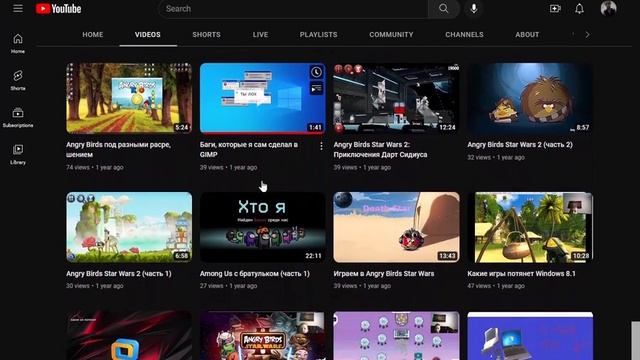Click title 'Баги, которые я сам сделал в GIMP'
Viewport: 640px width, 360px height.
(x=249, y=149)
